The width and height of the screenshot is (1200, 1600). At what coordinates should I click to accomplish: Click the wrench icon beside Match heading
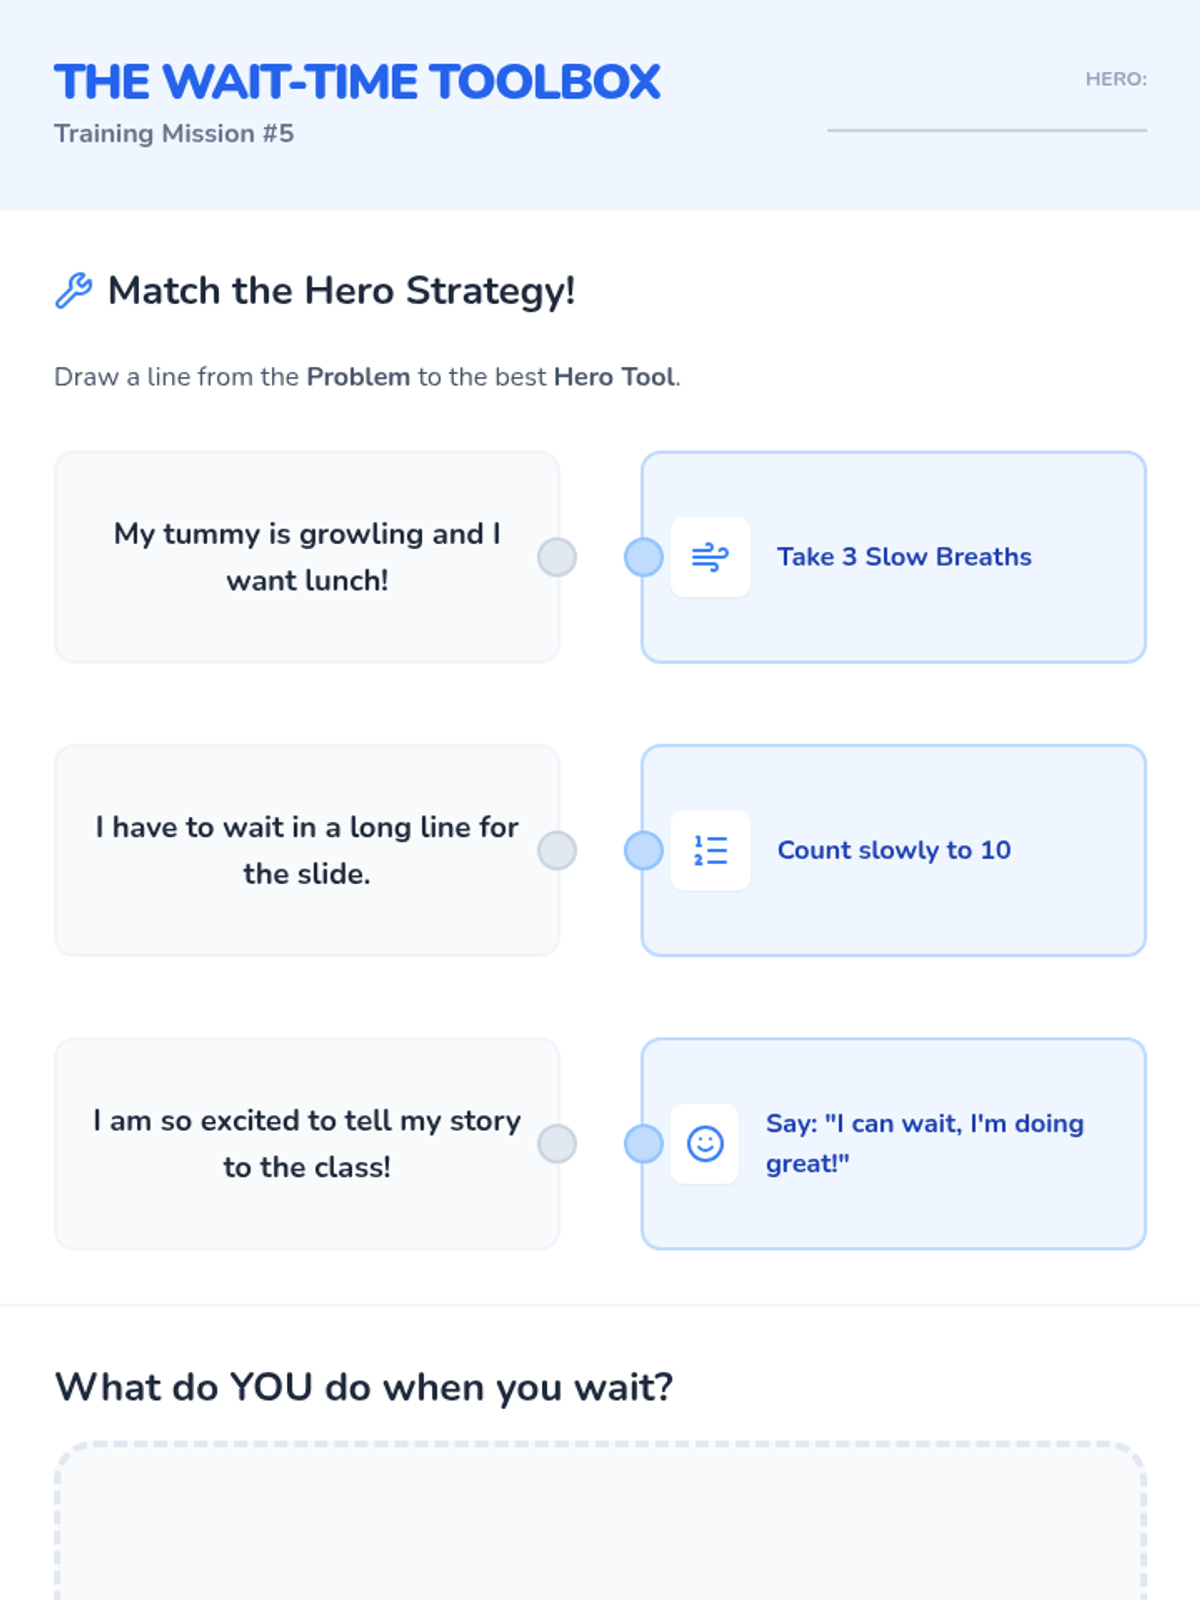click(73, 290)
